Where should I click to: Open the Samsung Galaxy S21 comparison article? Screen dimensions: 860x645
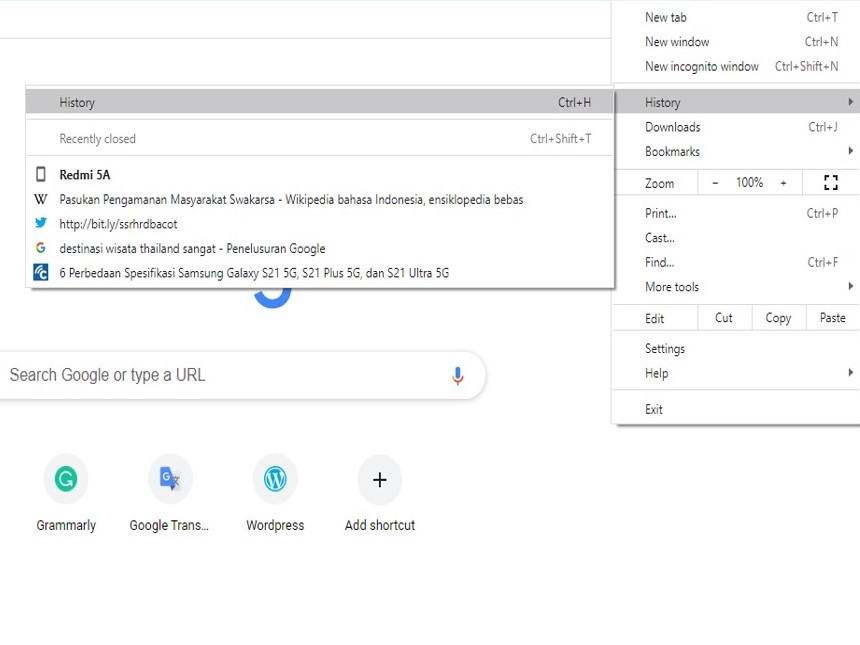254,272
